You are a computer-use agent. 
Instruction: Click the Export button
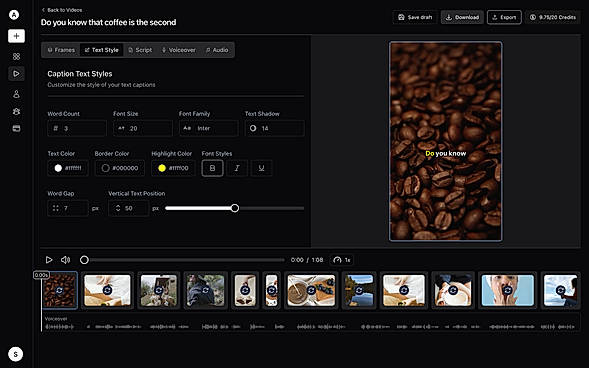click(504, 17)
